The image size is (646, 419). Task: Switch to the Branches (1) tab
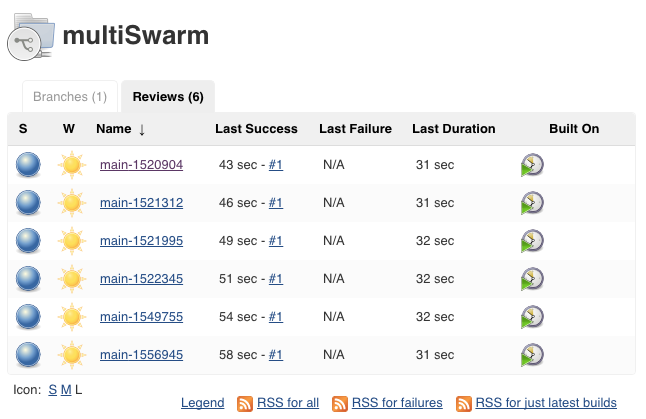(70, 96)
